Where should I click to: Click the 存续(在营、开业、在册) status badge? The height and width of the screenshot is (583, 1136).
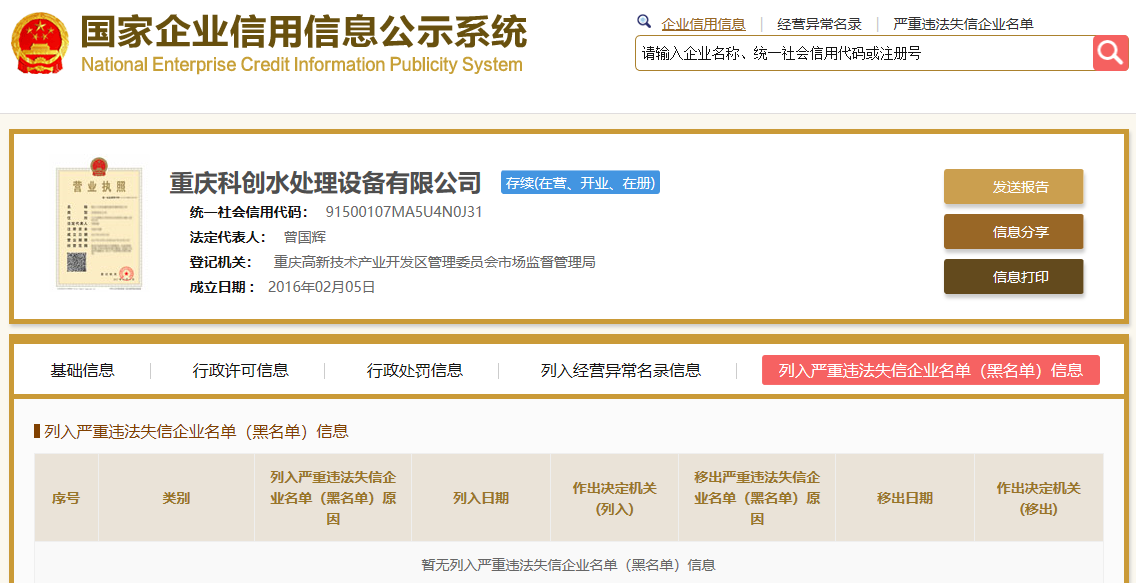tap(580, 183)
